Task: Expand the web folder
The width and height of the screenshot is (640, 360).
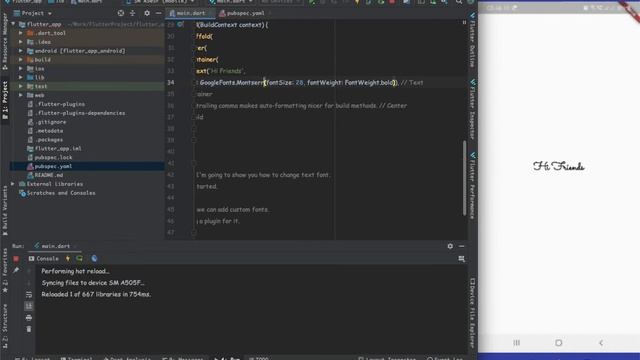Action: click(21, 95)
